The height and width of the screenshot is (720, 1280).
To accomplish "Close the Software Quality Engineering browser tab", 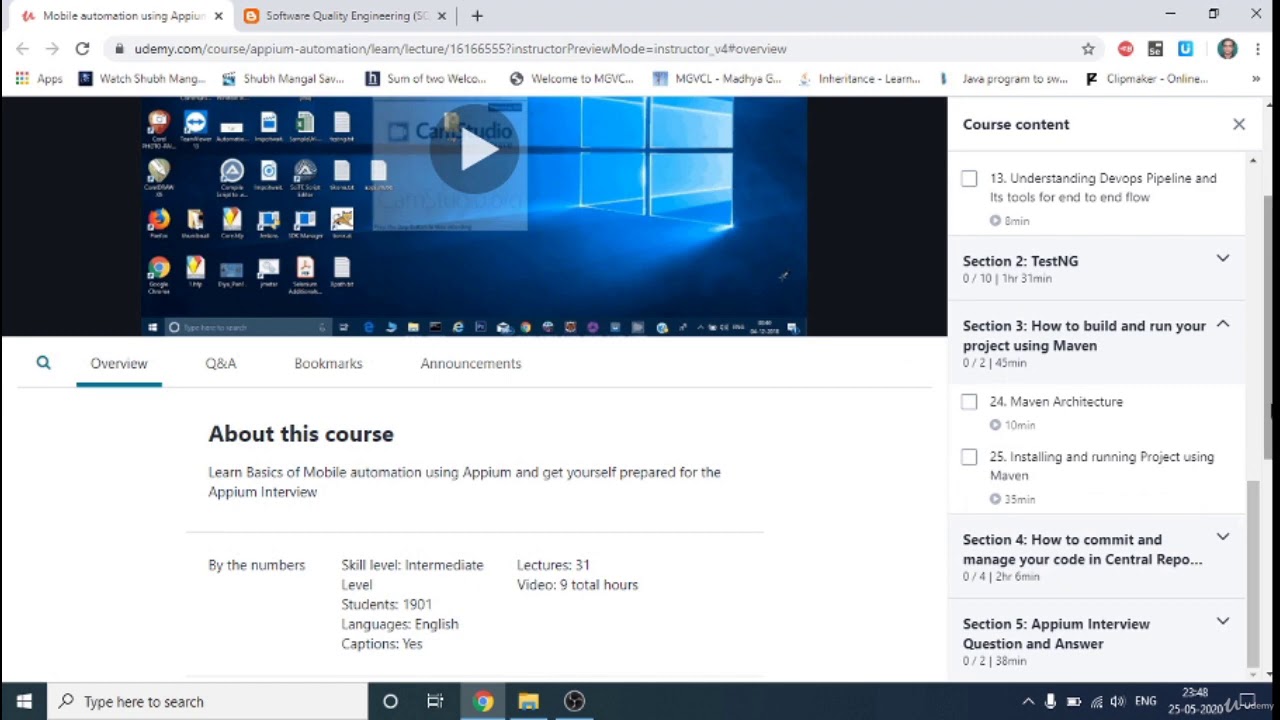I will [442, 16].
